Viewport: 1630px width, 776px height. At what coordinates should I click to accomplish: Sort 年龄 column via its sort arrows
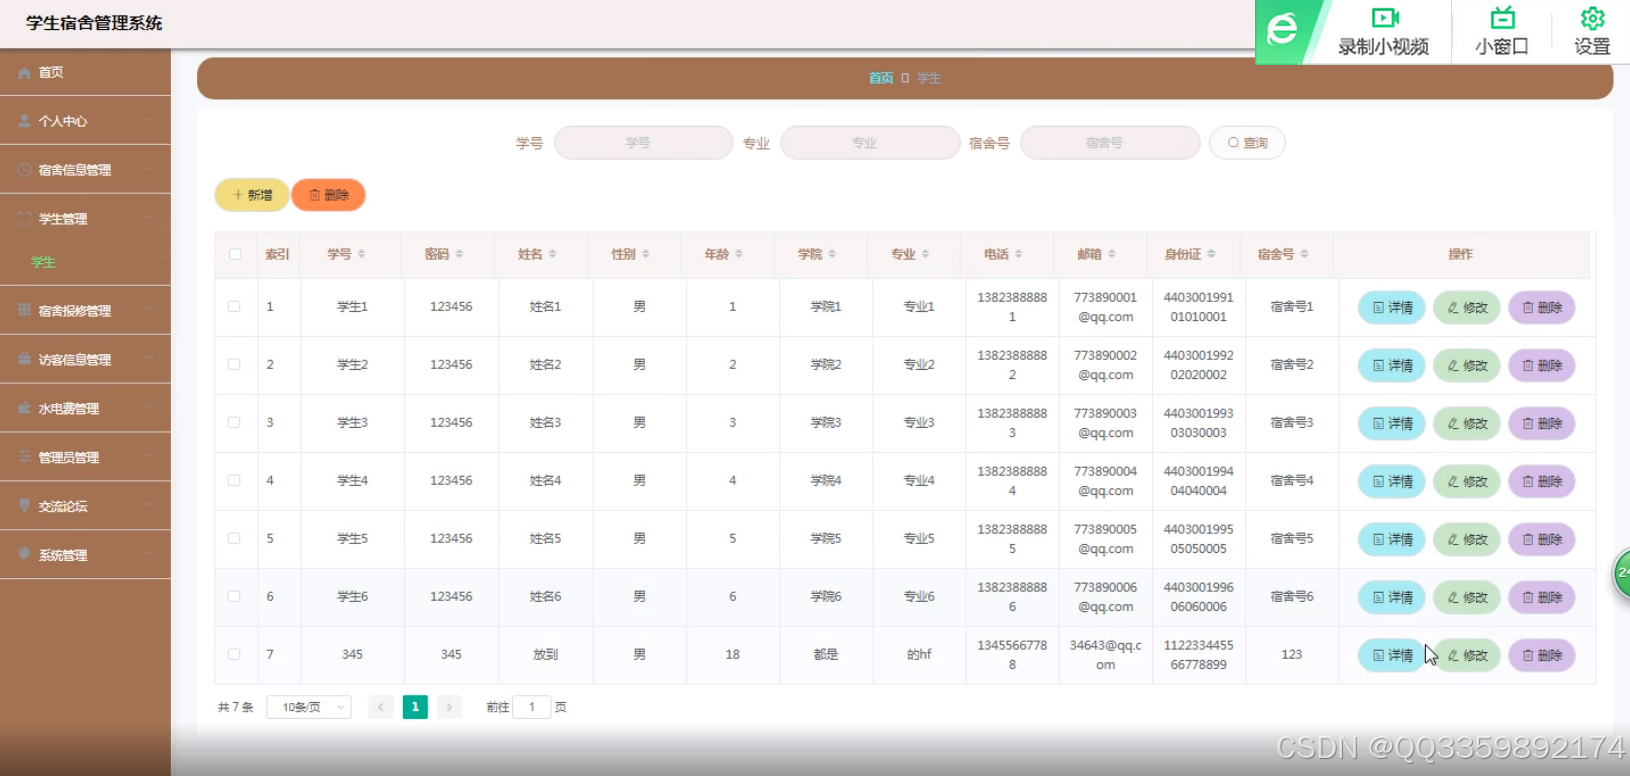(x=739, y=254)
